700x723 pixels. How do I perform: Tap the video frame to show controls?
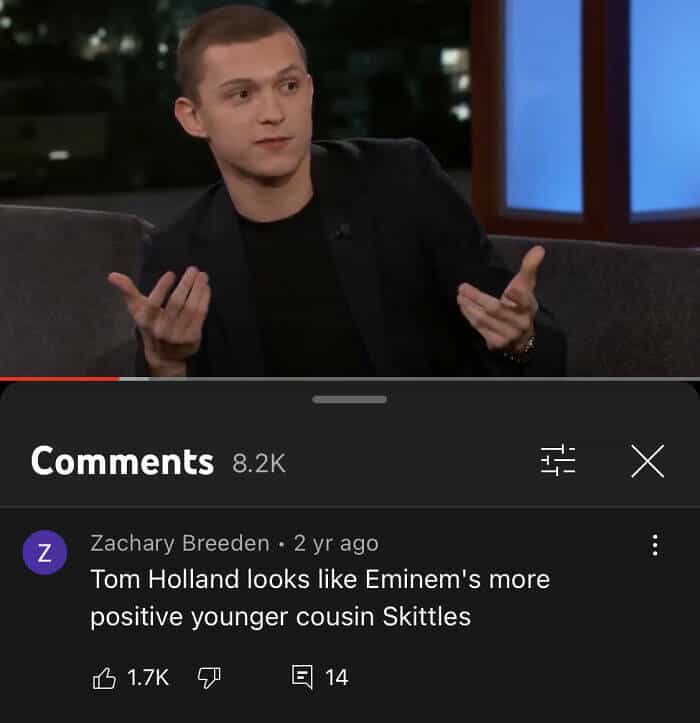(x=350, y=188)
